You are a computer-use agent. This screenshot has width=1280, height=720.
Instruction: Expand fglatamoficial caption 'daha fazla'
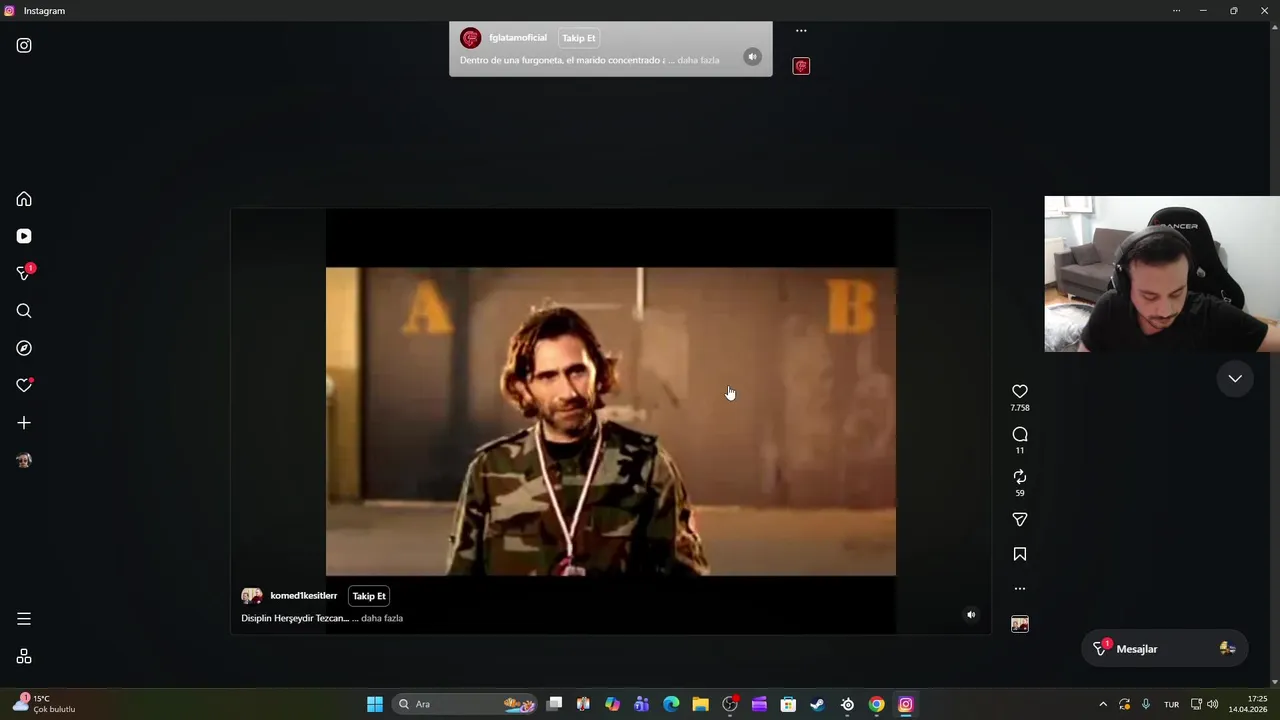pyautogui.click(x=698, y=60)
